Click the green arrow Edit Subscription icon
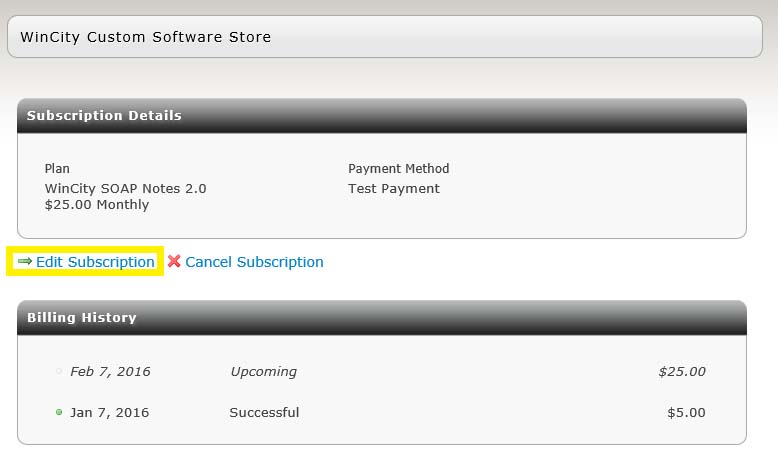The width and height of the screenshot is (778, 469). [24, 262]
